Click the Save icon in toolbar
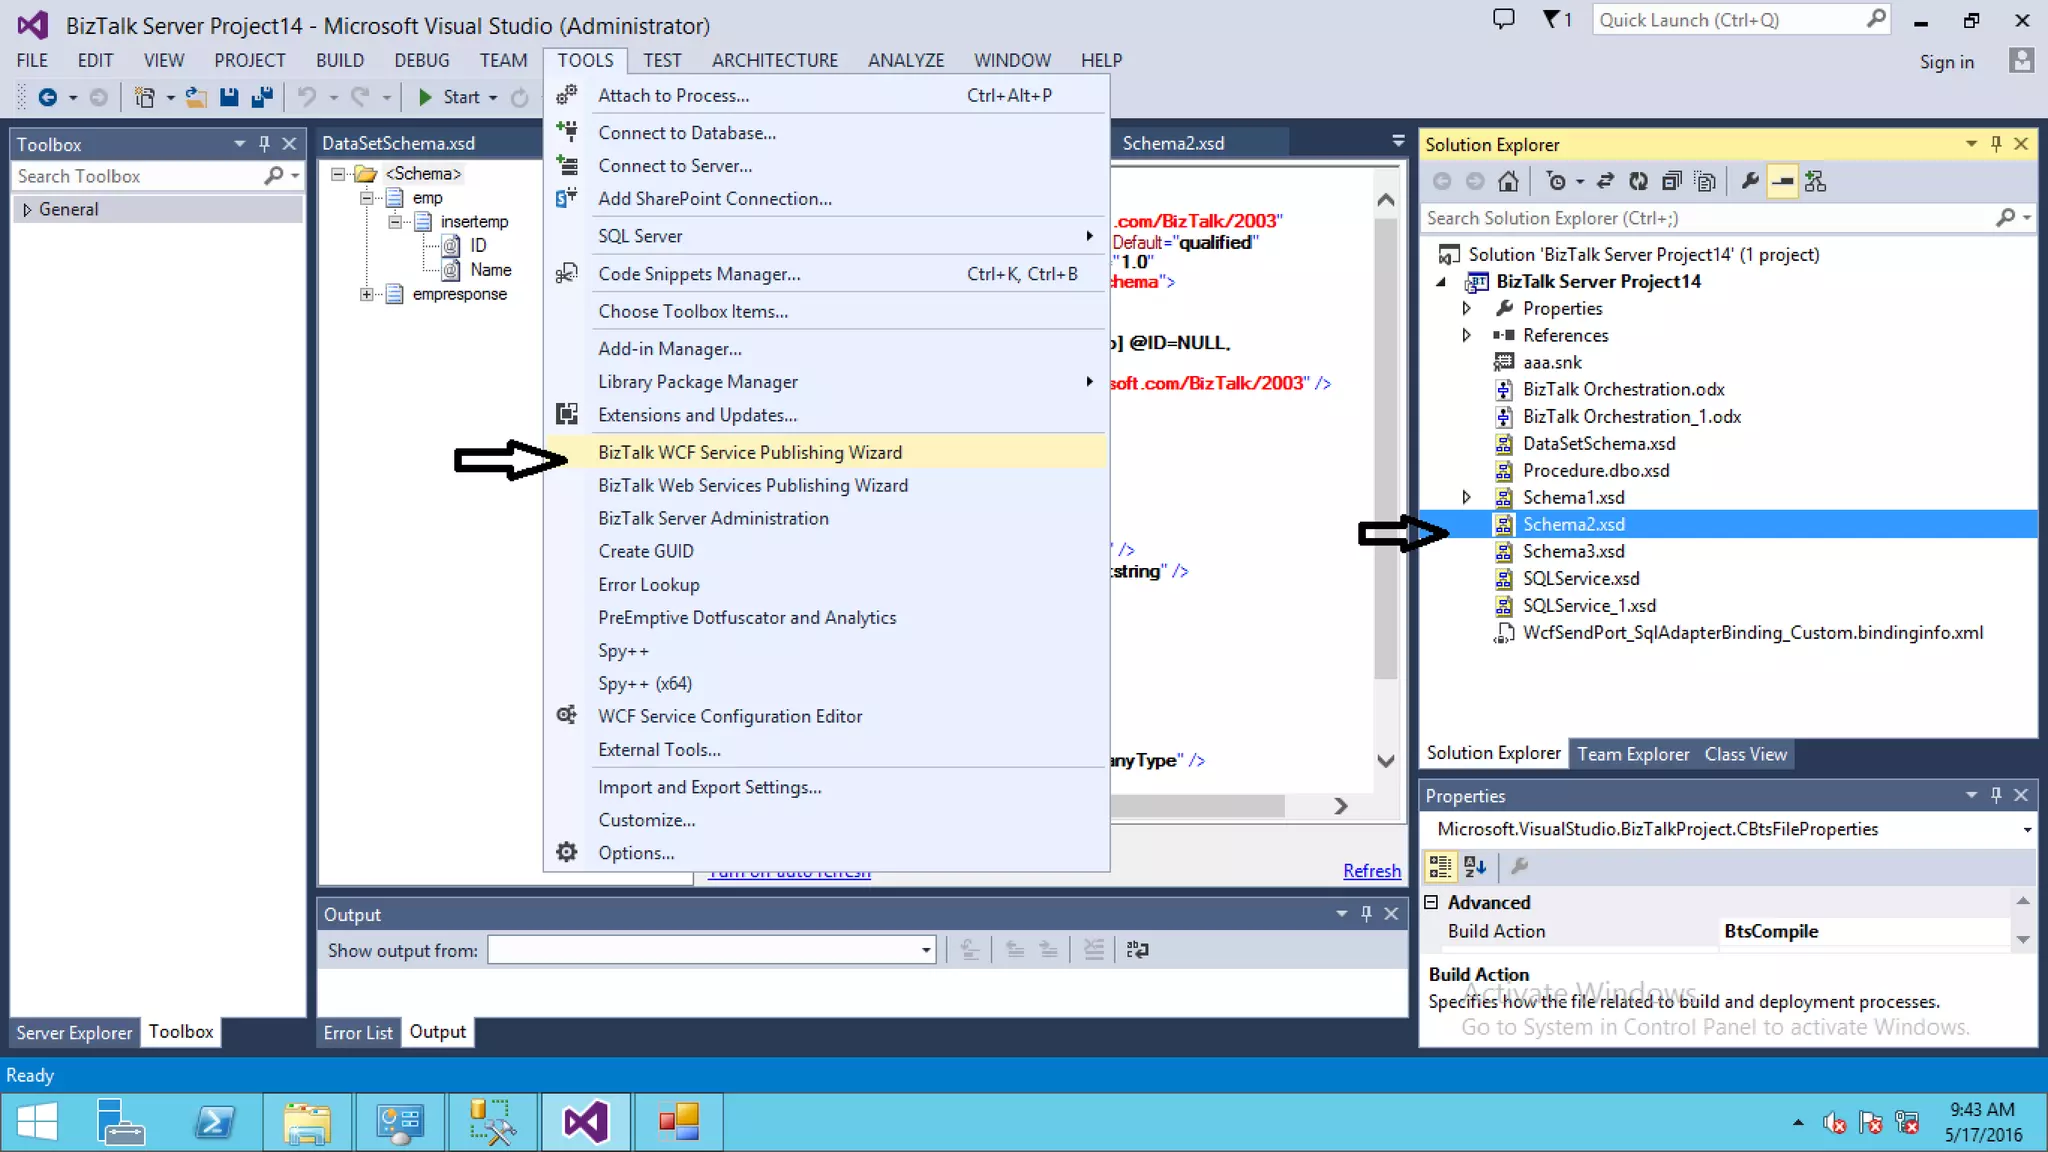This screenshot has width=2048, height=1152. [x=229, y=97]
